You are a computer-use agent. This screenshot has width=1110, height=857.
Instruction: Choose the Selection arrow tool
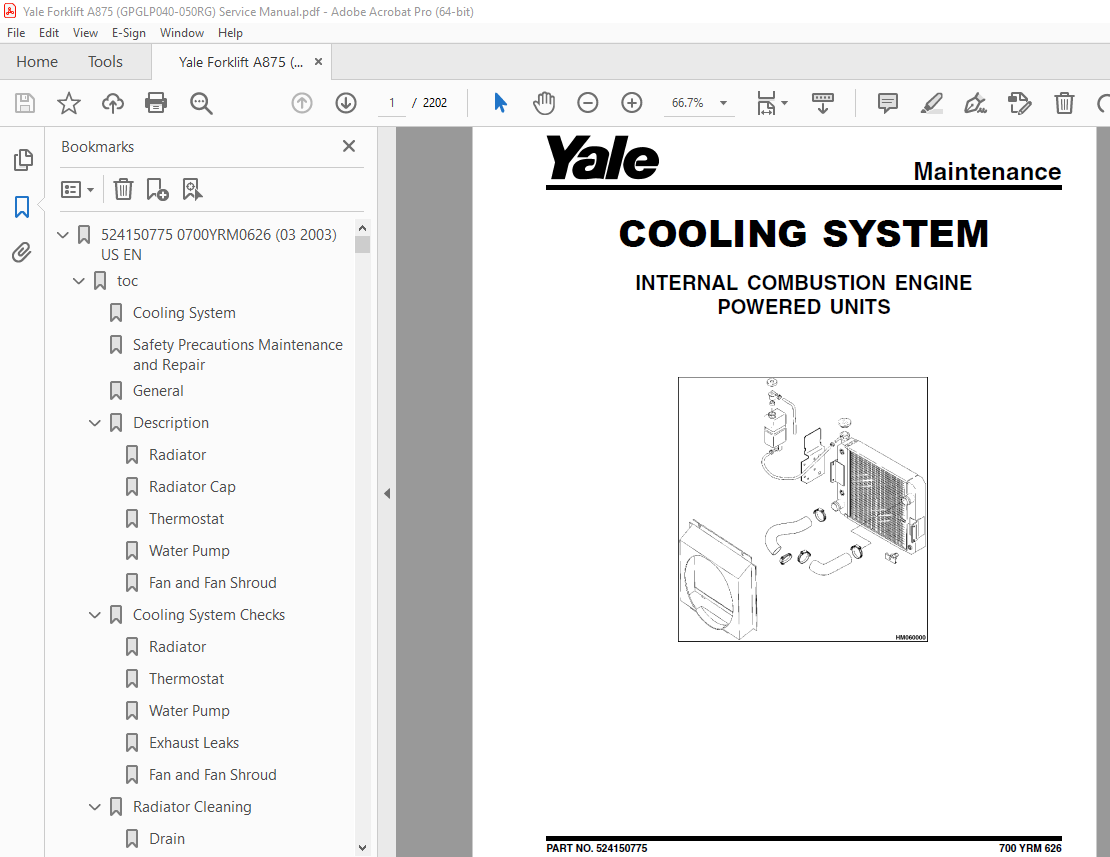500,103
